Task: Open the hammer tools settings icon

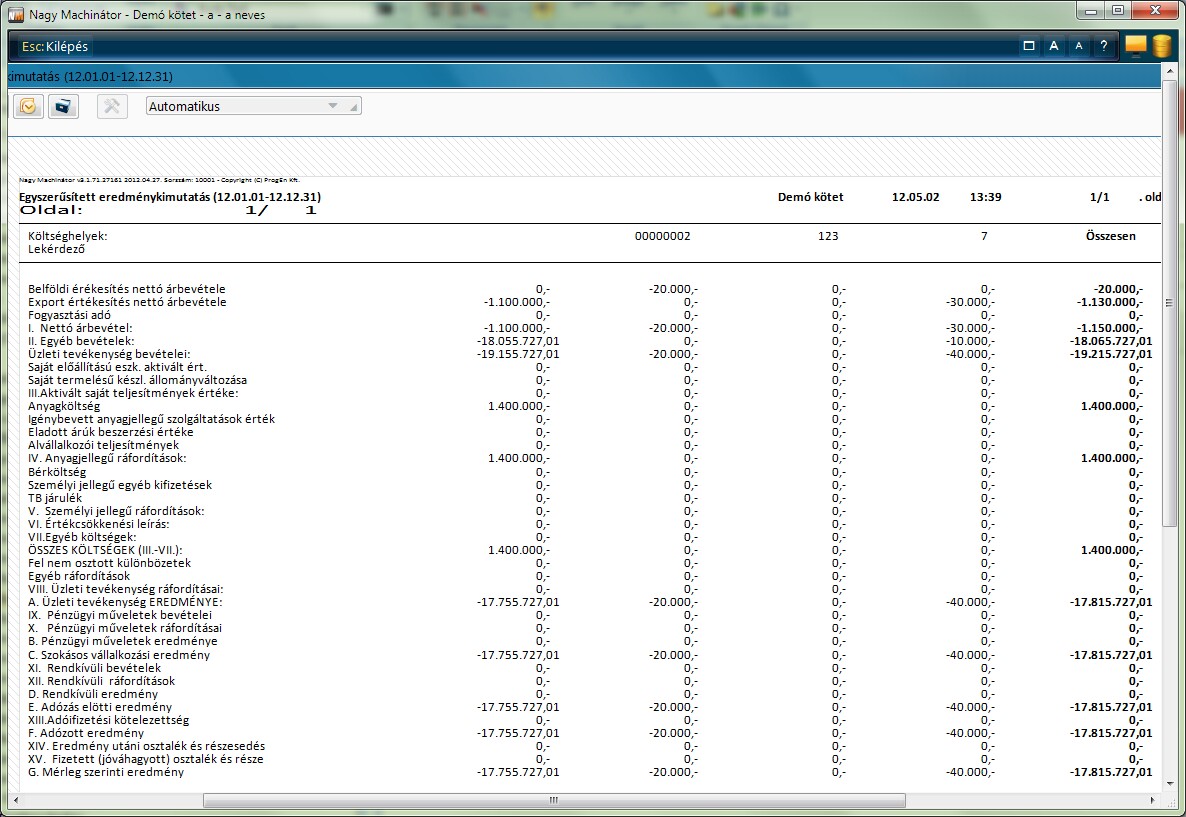Action: pyautogui.click(x=112, y=106)
